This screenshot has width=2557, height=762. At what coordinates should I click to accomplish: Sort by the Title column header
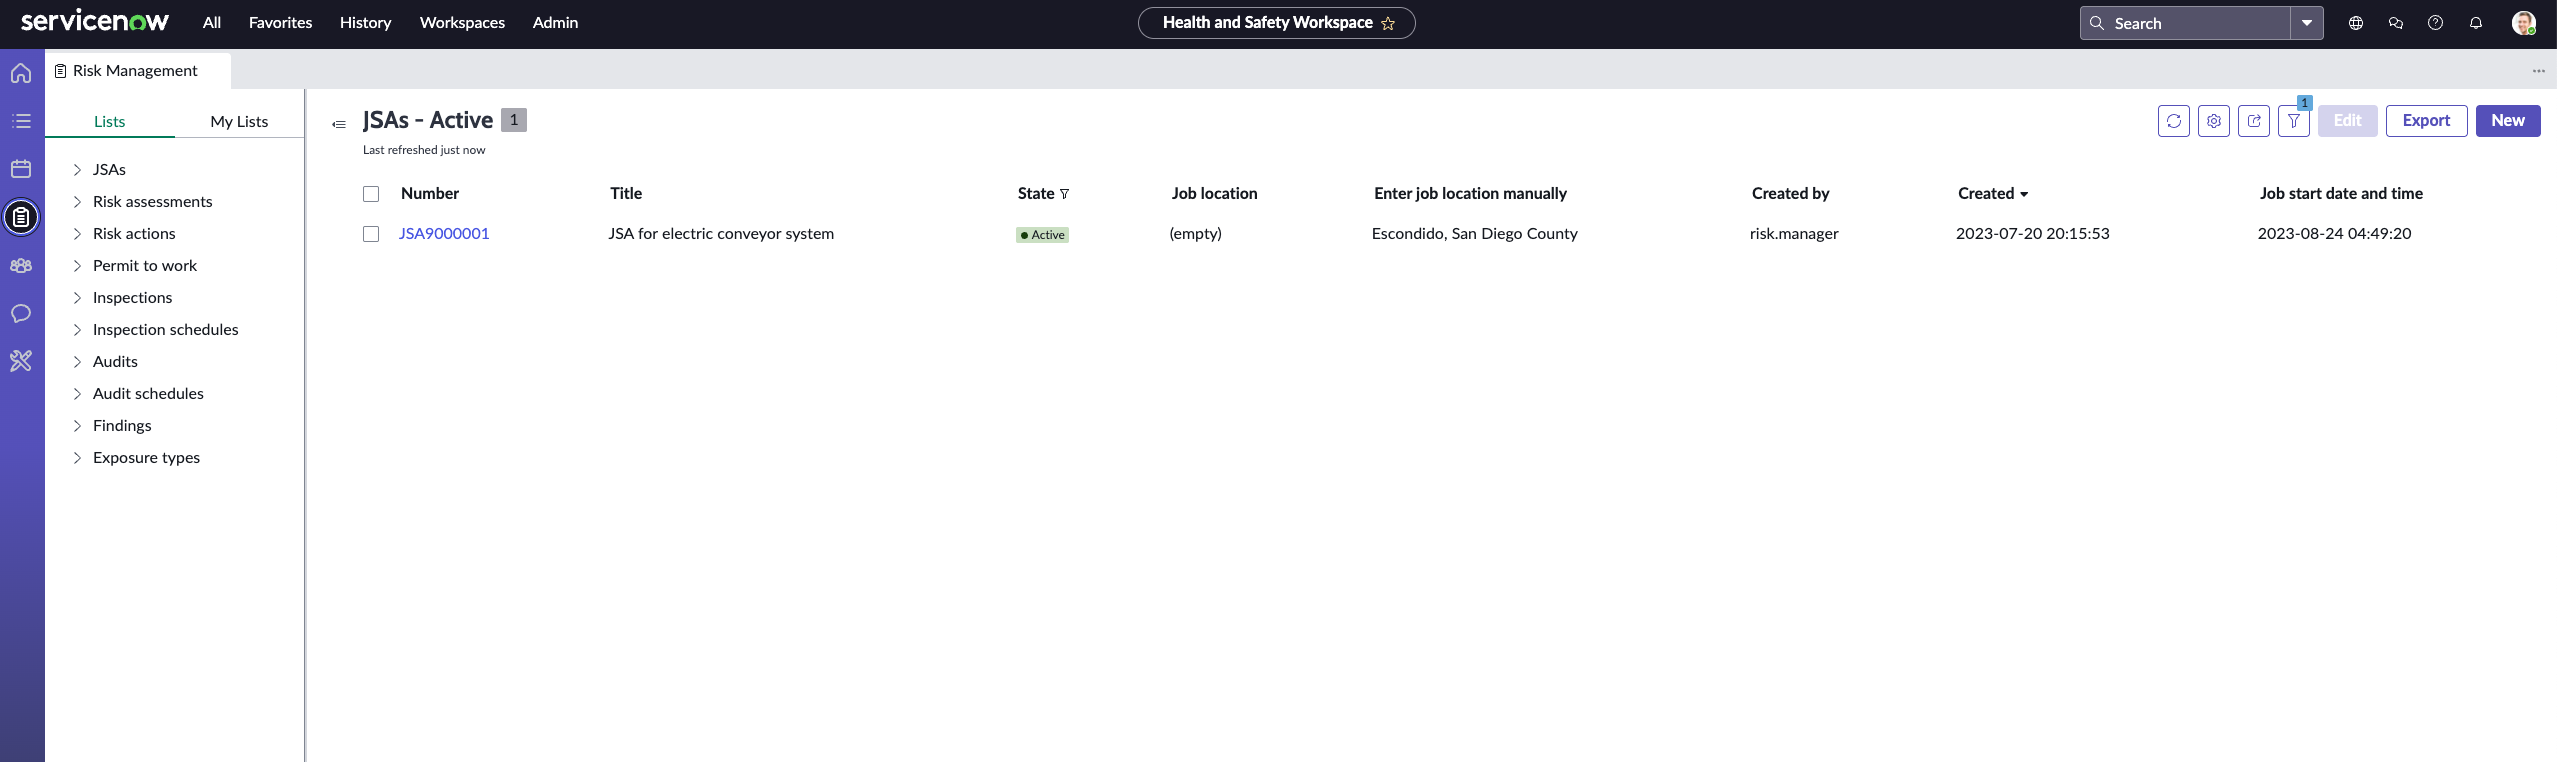coord(626,194)
